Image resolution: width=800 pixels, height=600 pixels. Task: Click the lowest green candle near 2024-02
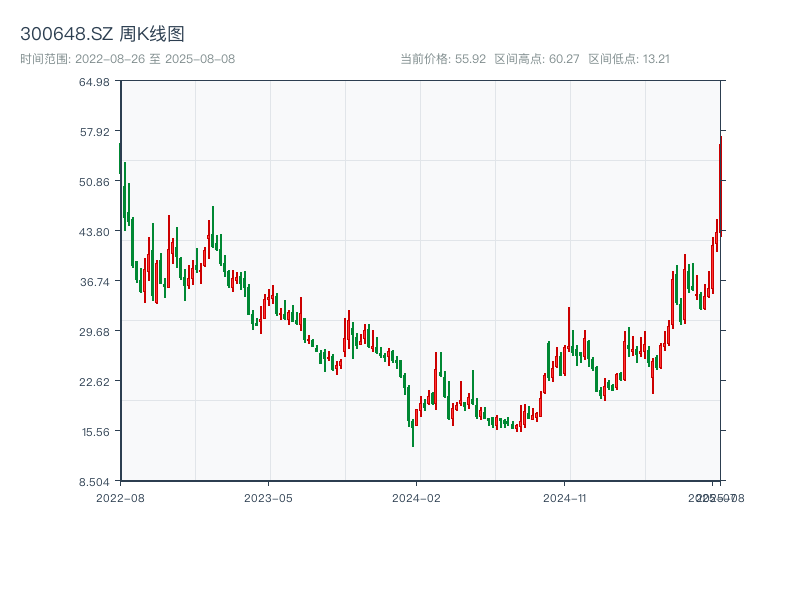413,432
